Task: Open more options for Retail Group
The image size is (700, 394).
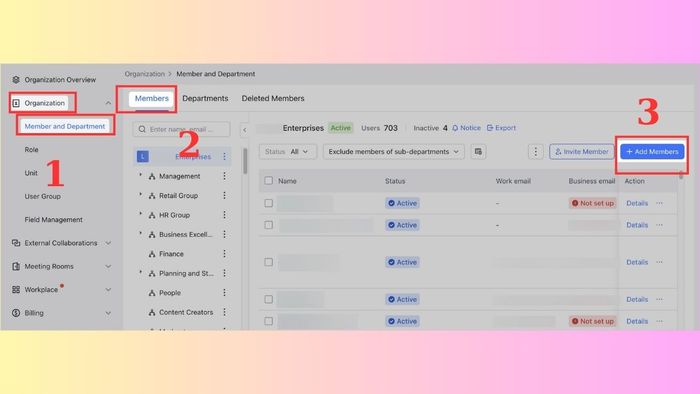Action: [x=225, y=195]
